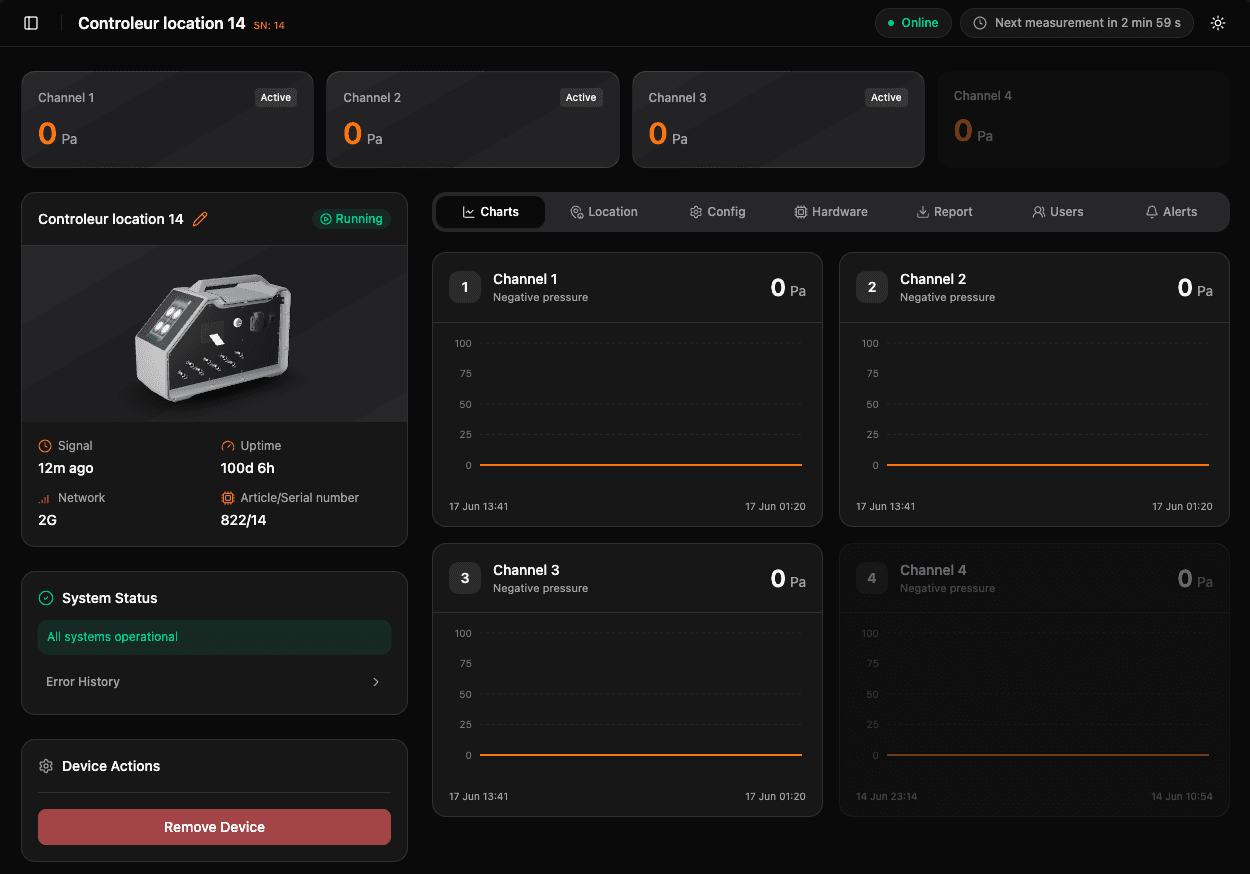The height and width of the screenshot is (874, 1250).
Task: Click the Channel 2 chart title
Action: tap(933, 279)
